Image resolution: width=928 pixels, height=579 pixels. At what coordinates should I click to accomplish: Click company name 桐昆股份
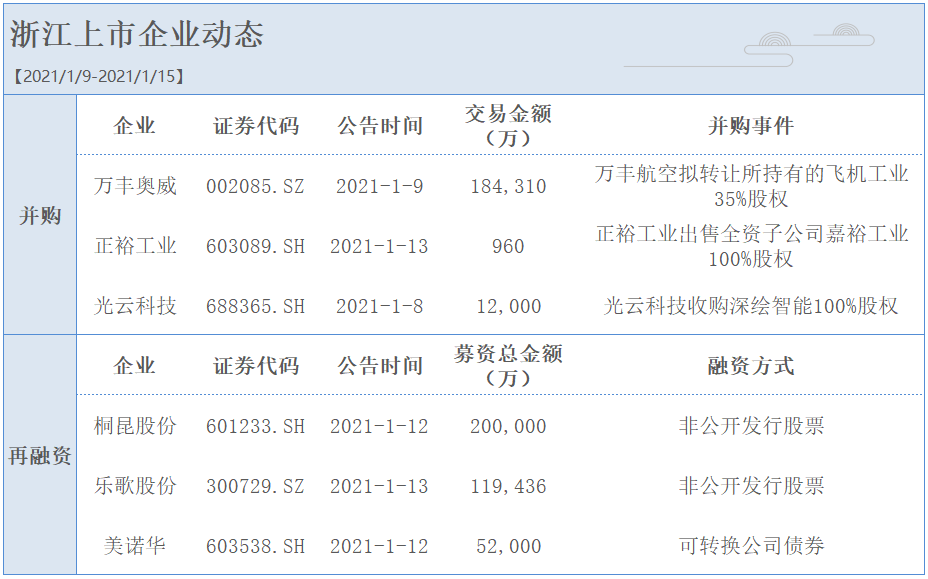[135, 426]
